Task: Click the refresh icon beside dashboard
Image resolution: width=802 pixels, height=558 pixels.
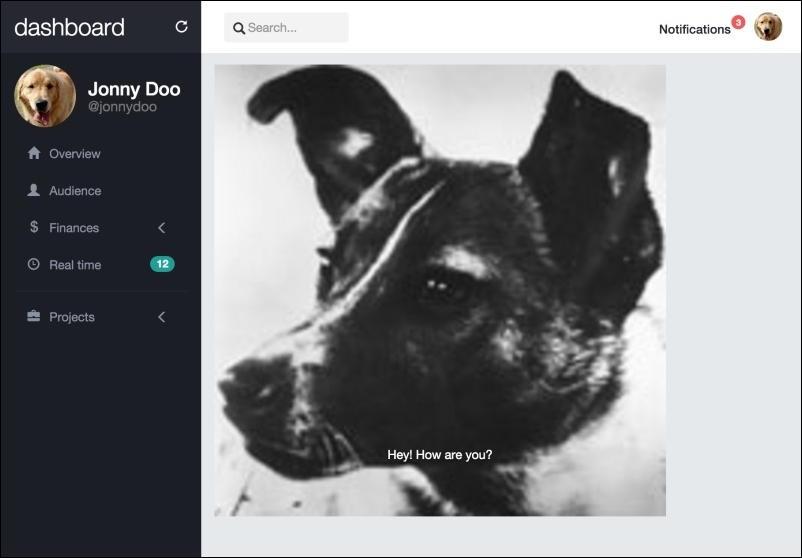Action: pyautogui.click(x=181, y=27)
